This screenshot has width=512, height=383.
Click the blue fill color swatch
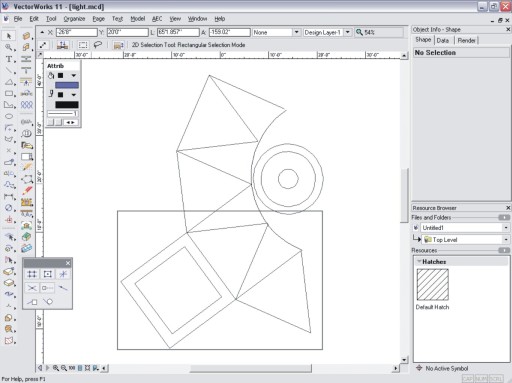point(67,85)
